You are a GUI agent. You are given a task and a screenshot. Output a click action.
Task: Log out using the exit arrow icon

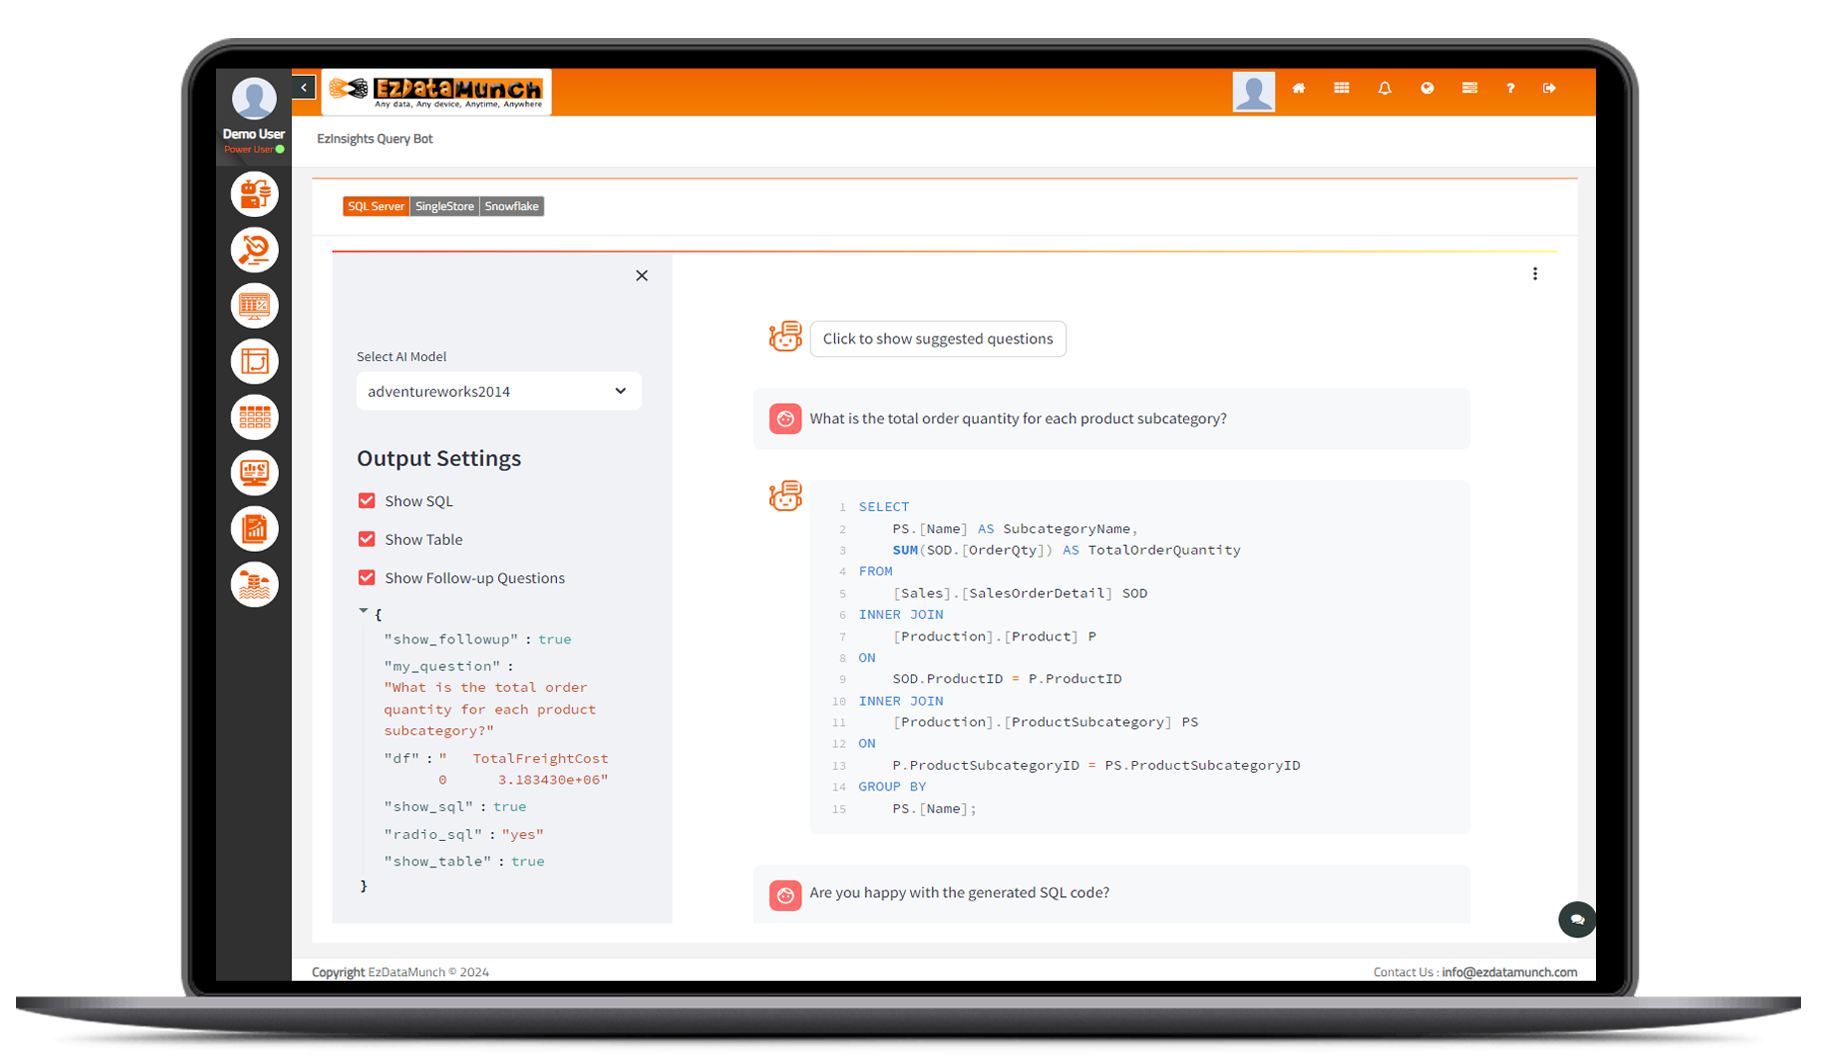point(1549,88)
